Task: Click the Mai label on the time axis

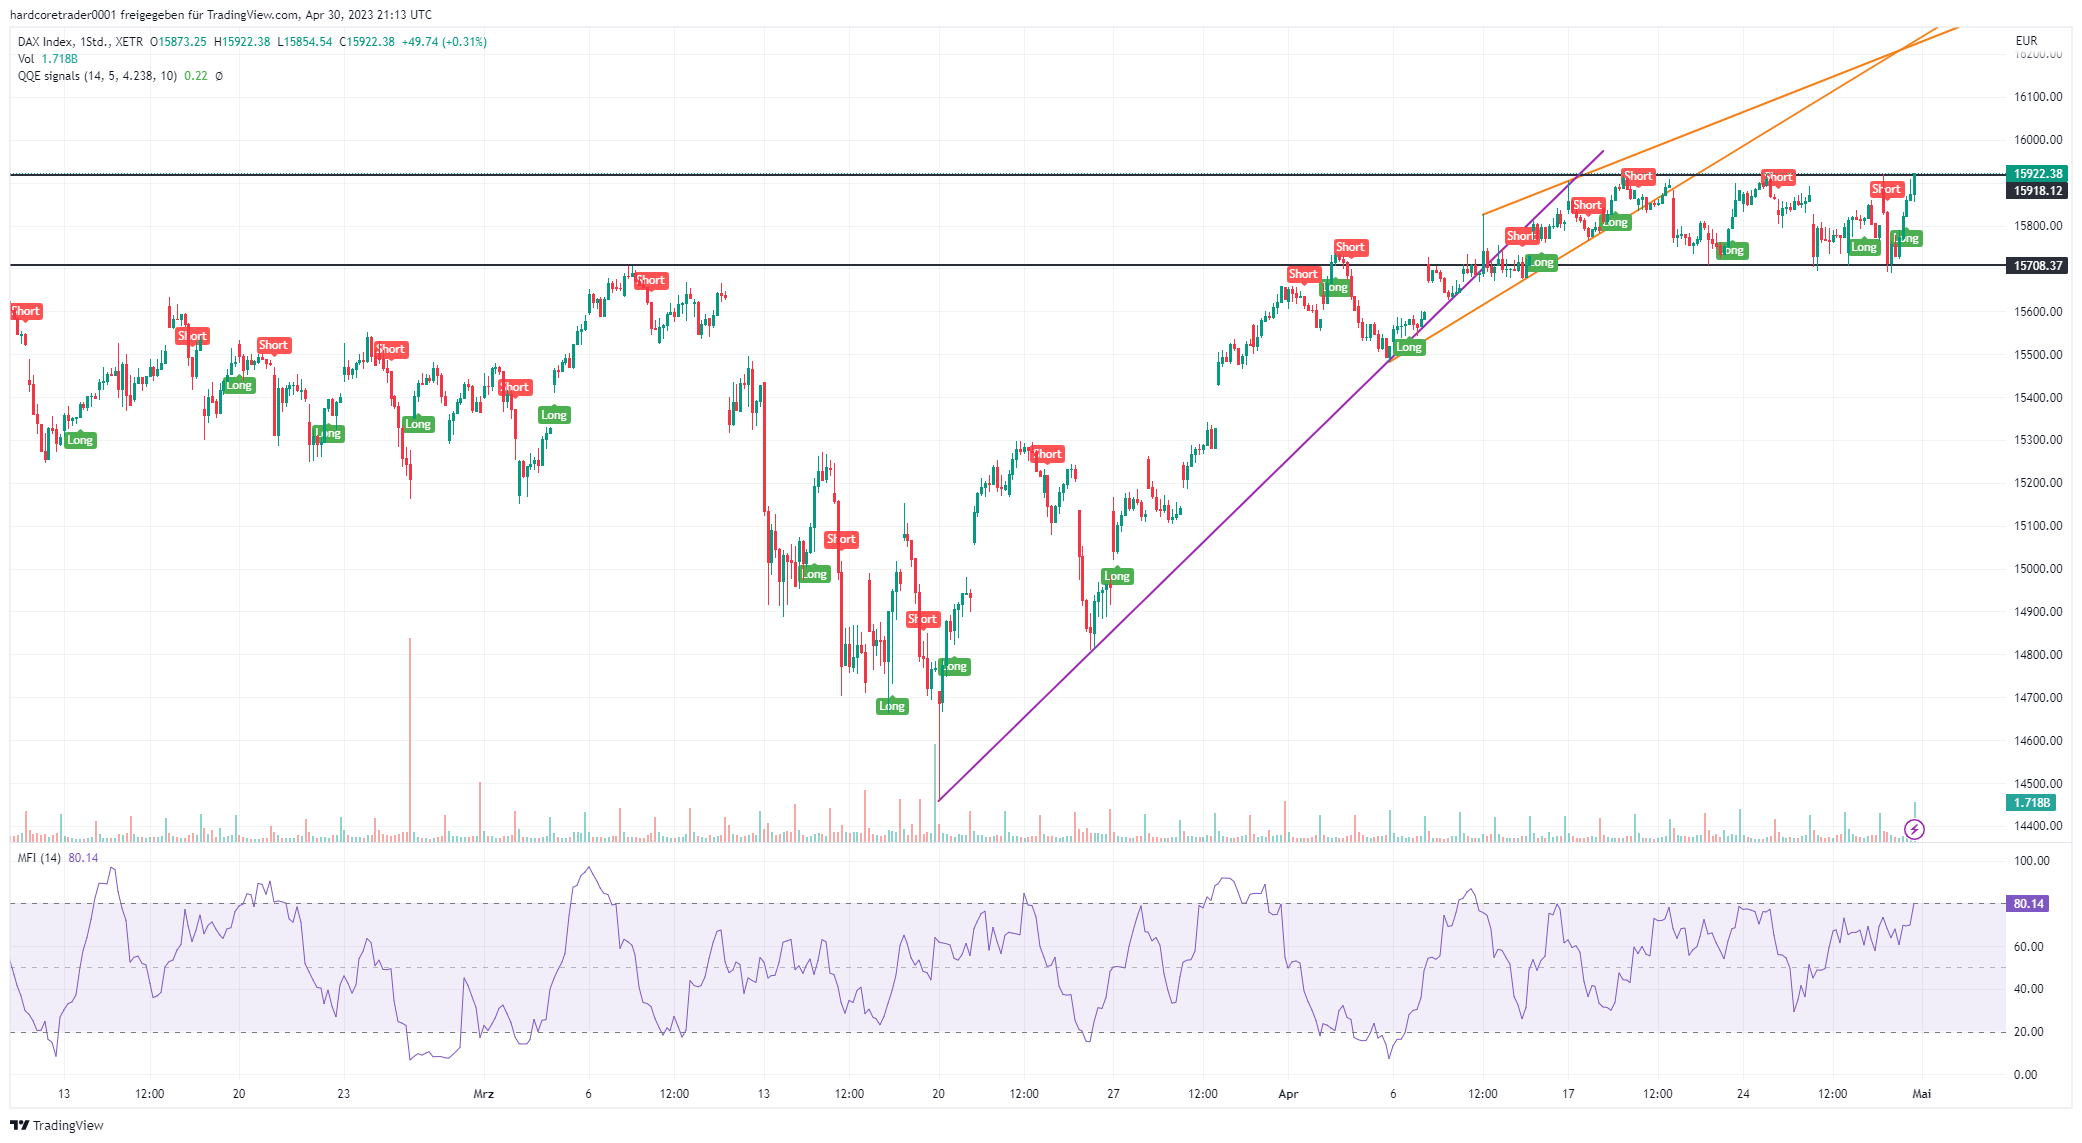Action: [1921, 1094]
